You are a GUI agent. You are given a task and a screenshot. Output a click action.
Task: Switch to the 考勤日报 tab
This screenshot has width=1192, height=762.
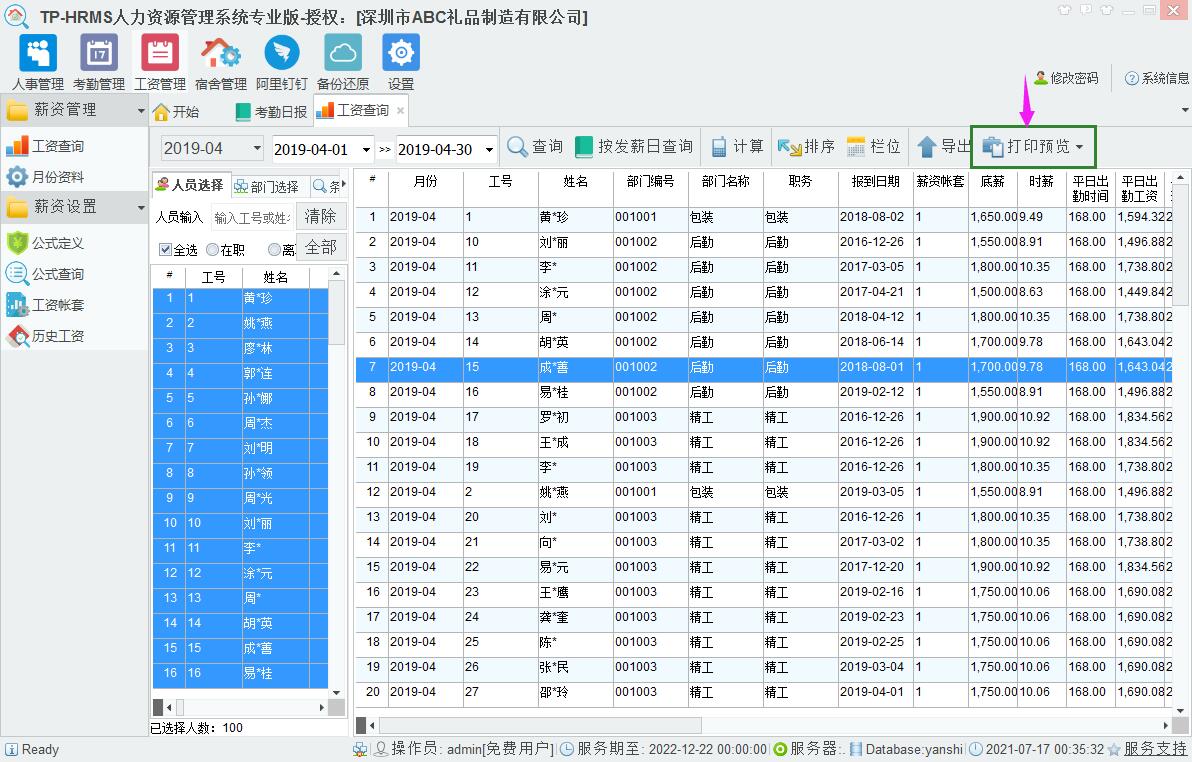click(x=271, y=112)
